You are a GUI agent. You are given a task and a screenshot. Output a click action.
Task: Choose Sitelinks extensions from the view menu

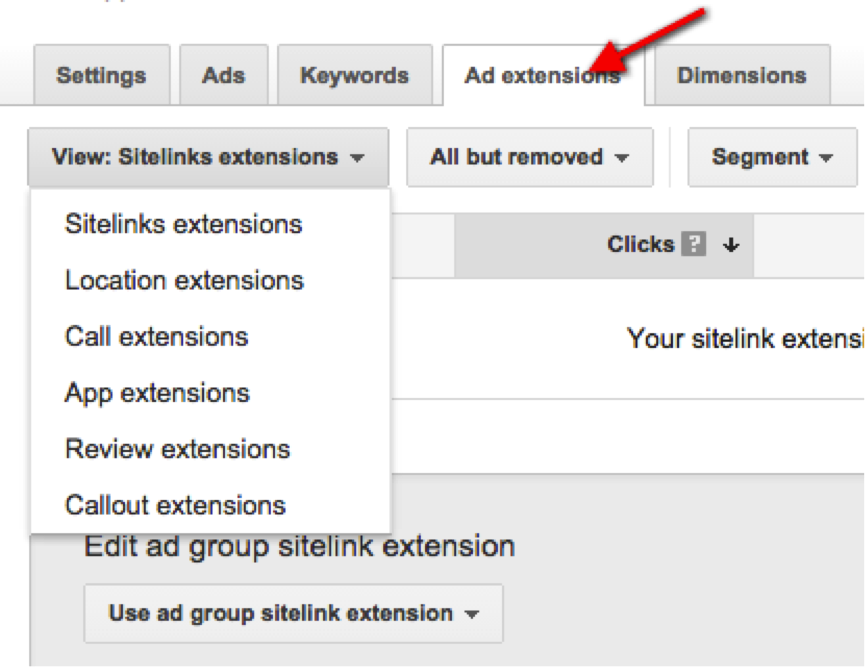(184, 224)
